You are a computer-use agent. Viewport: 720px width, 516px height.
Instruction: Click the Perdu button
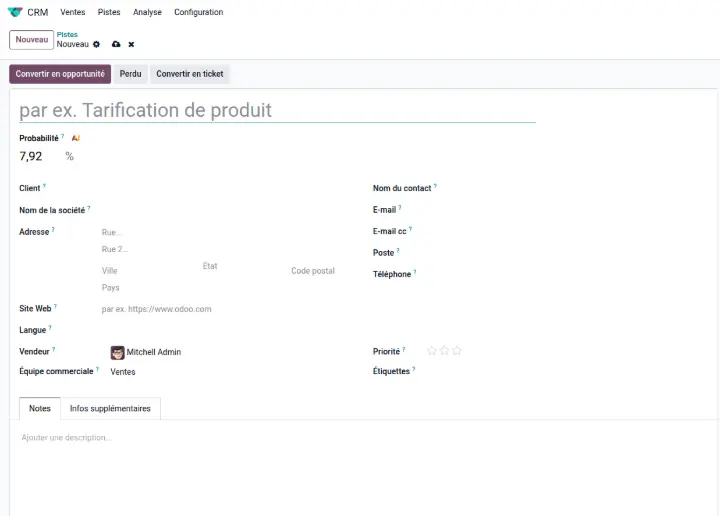click(x=130, y=74)
